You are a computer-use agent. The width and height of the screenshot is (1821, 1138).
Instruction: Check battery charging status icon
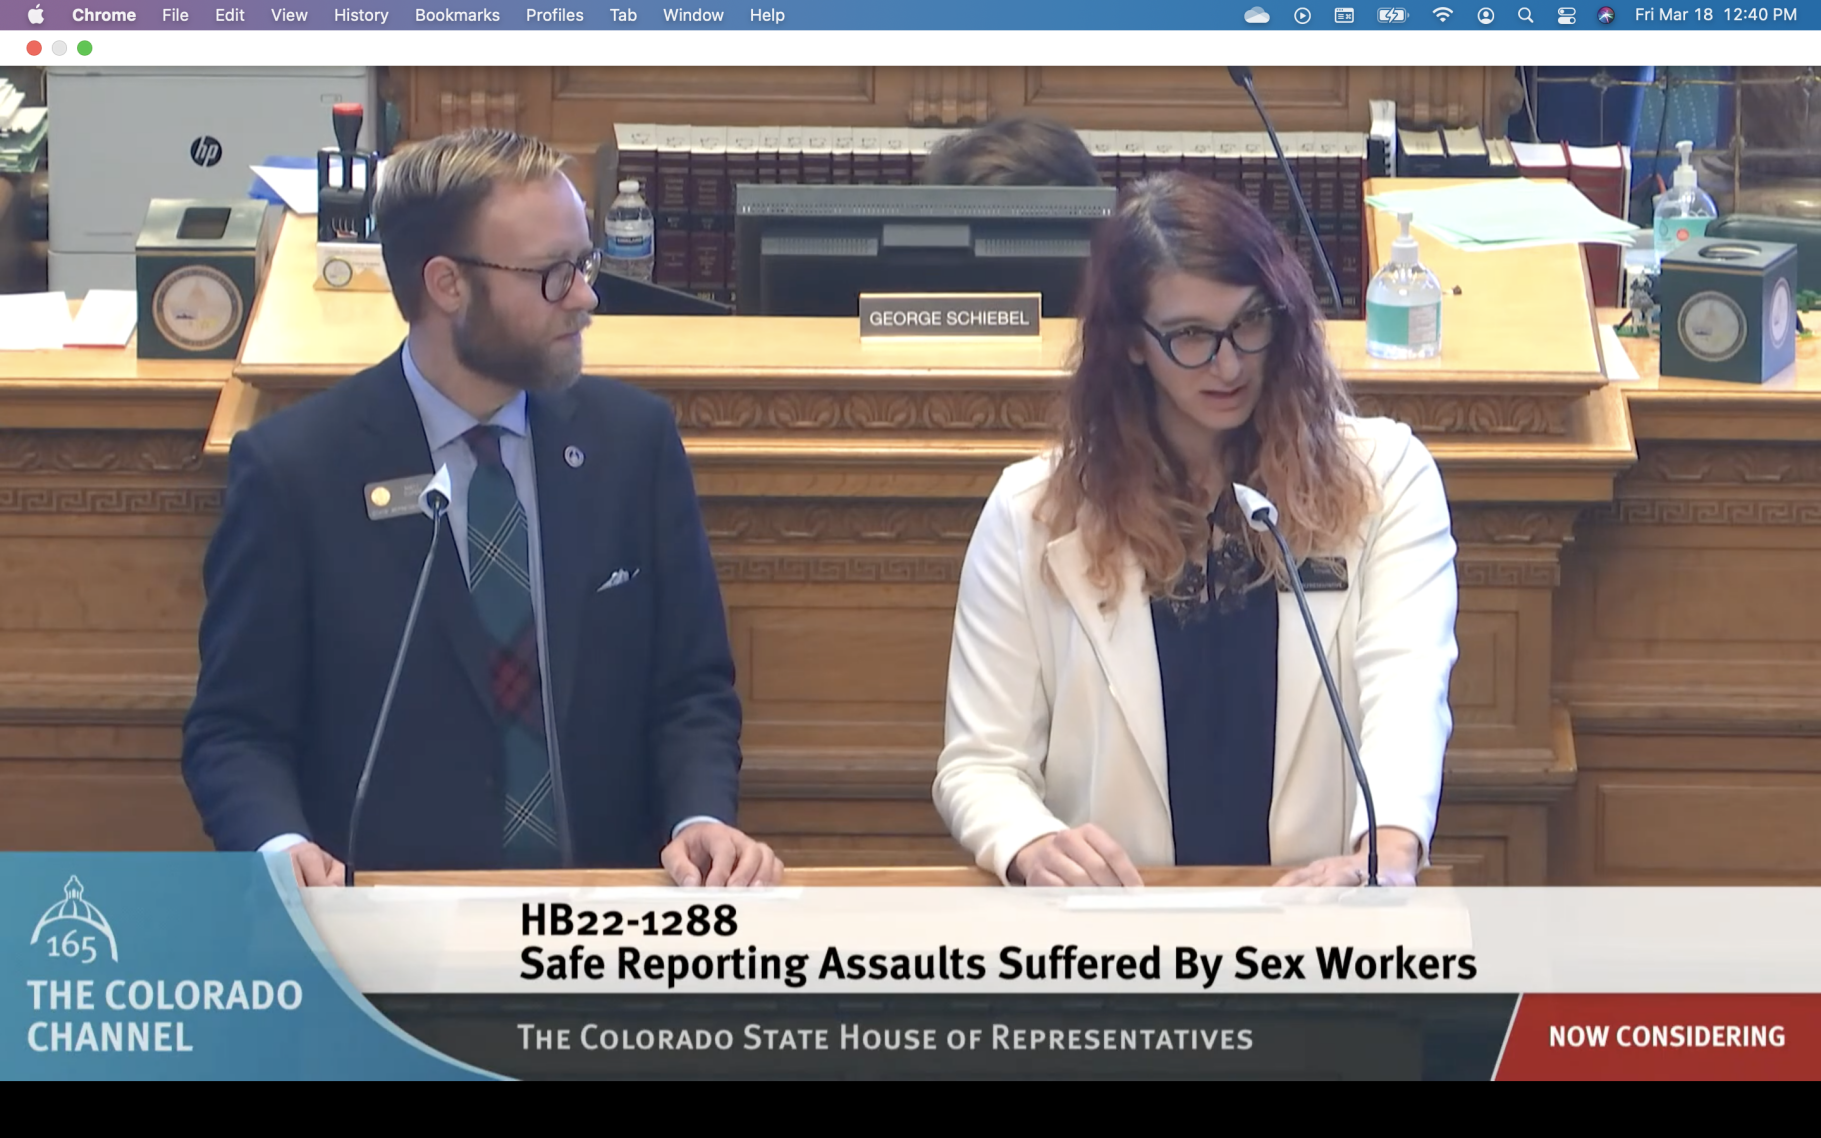(x=1392, y=15)
